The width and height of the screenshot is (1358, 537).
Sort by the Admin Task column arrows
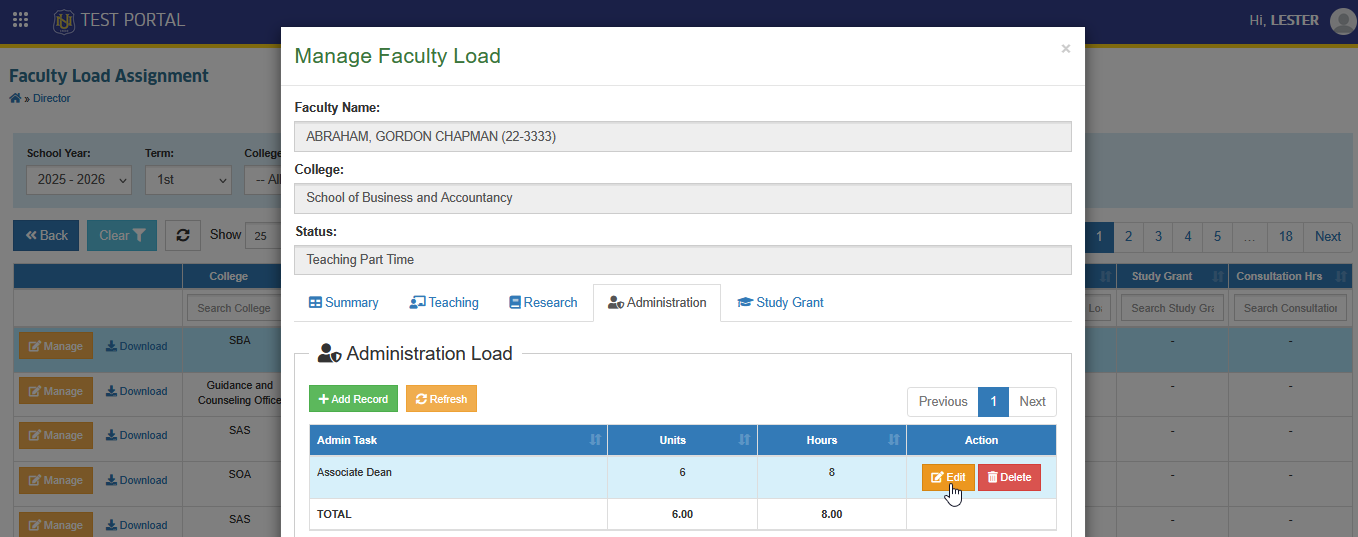tap(595, 440)
